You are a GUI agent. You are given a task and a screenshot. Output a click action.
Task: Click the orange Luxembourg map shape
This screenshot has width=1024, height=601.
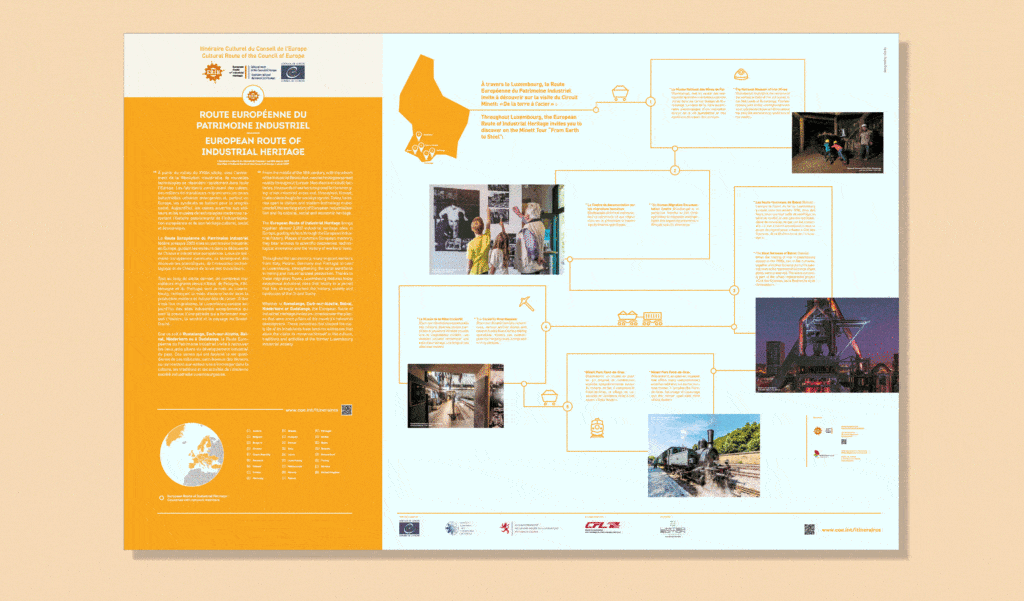[x=433, y=108]
